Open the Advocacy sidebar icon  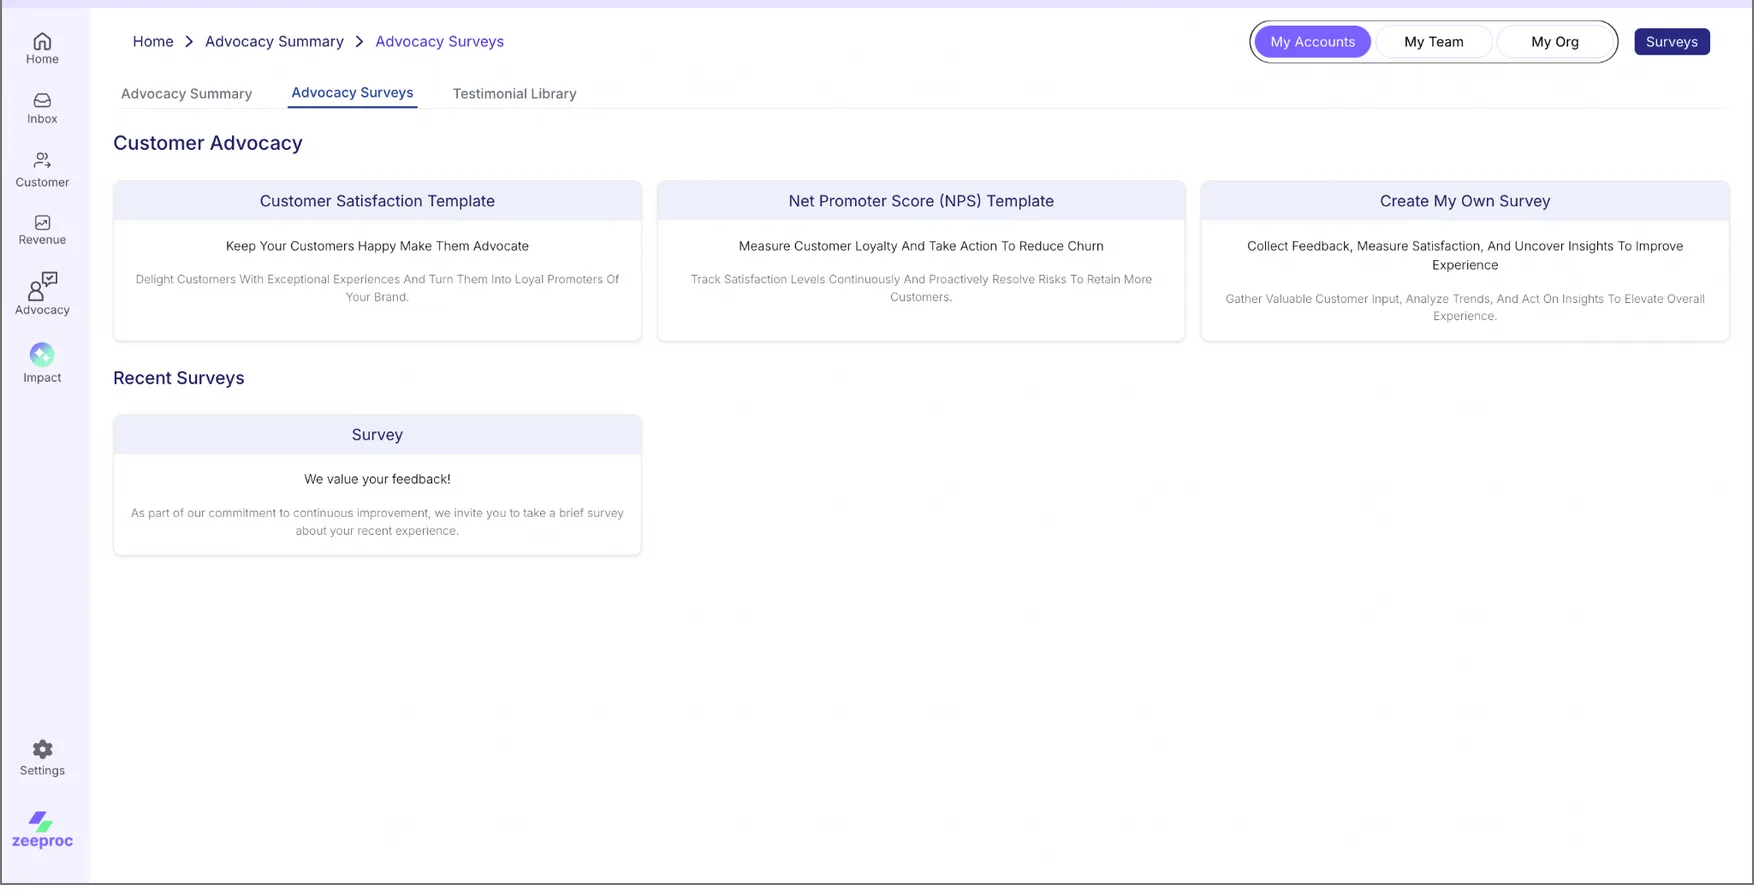[x=42, y=294]
